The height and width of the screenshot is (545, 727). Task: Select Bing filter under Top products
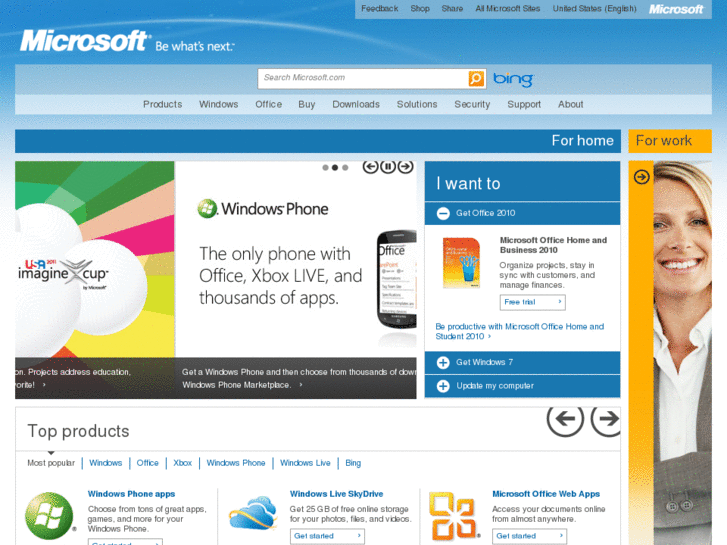pos(353,463)
